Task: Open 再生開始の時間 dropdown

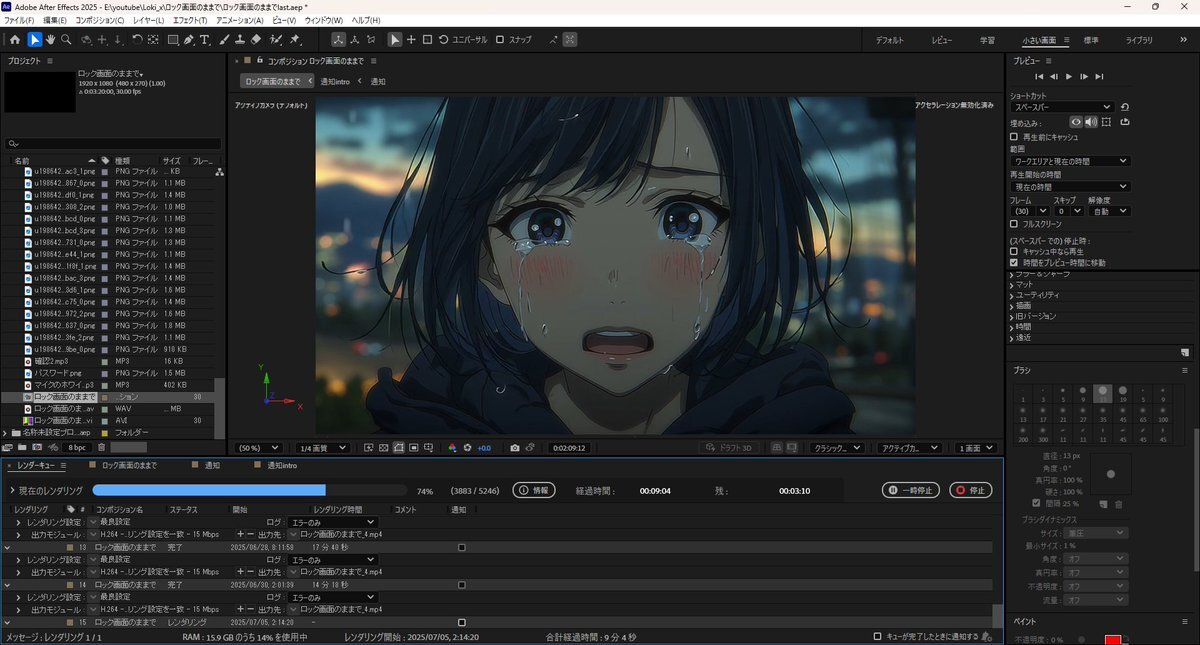Action: tap(1070, 187)
